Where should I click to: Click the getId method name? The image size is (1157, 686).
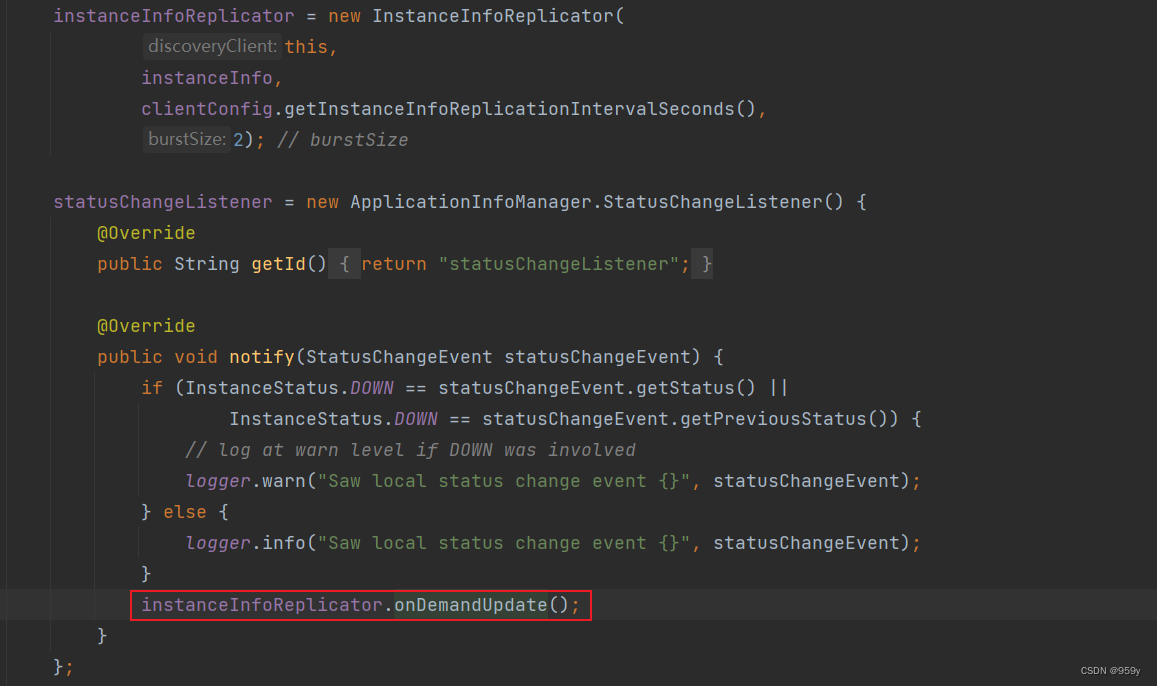tap(278, 263)
